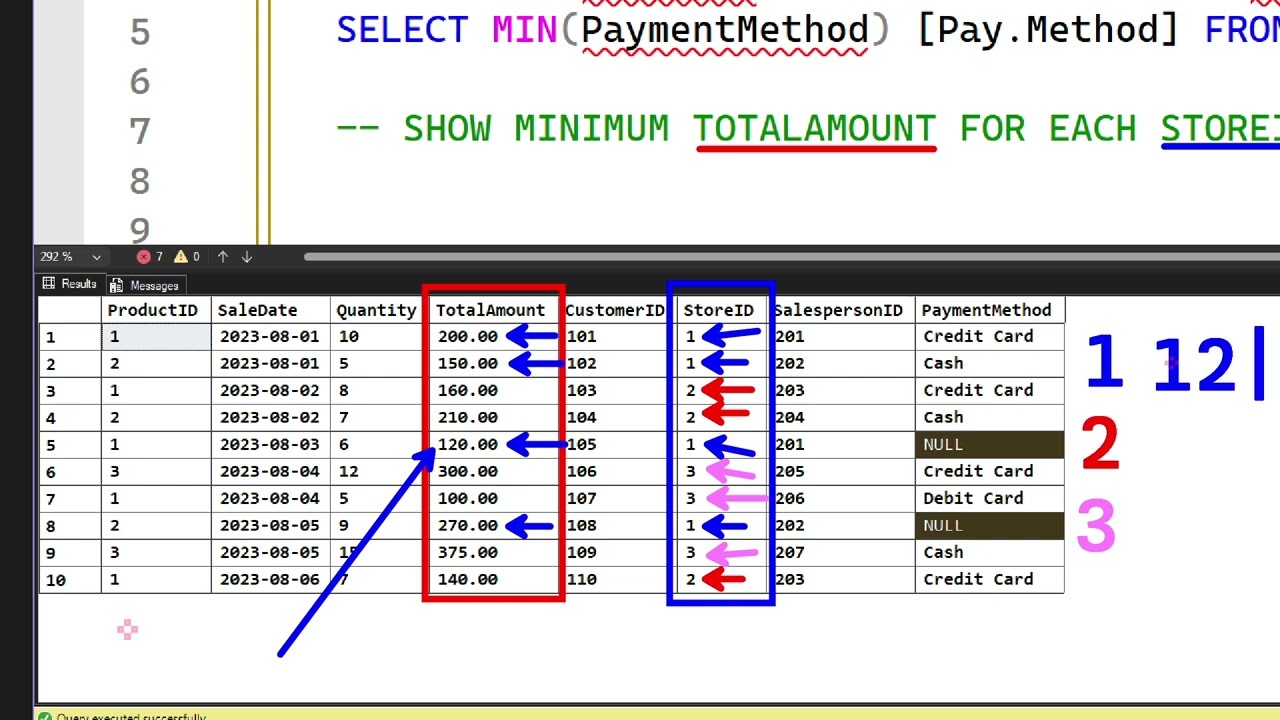
Task: Select NULL PaymentMethod cell in row 5
Action: pos(989,445)
